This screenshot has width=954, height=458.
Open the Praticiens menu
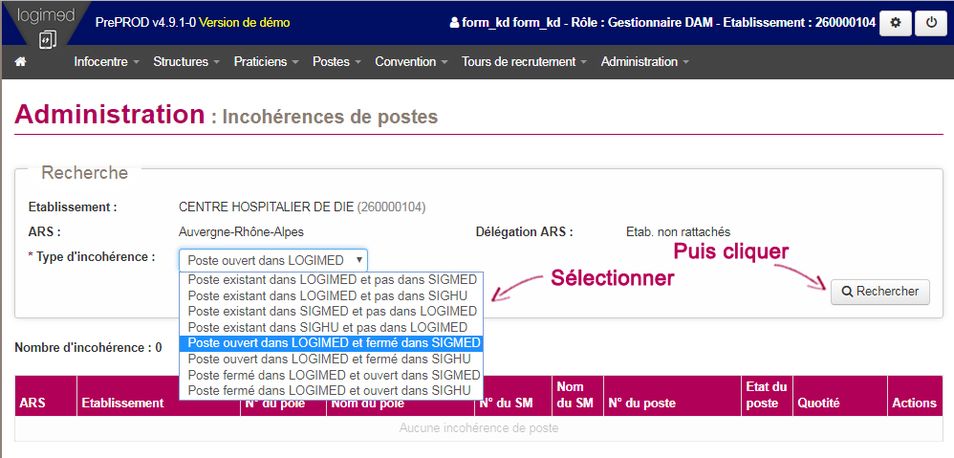(266, 61)
